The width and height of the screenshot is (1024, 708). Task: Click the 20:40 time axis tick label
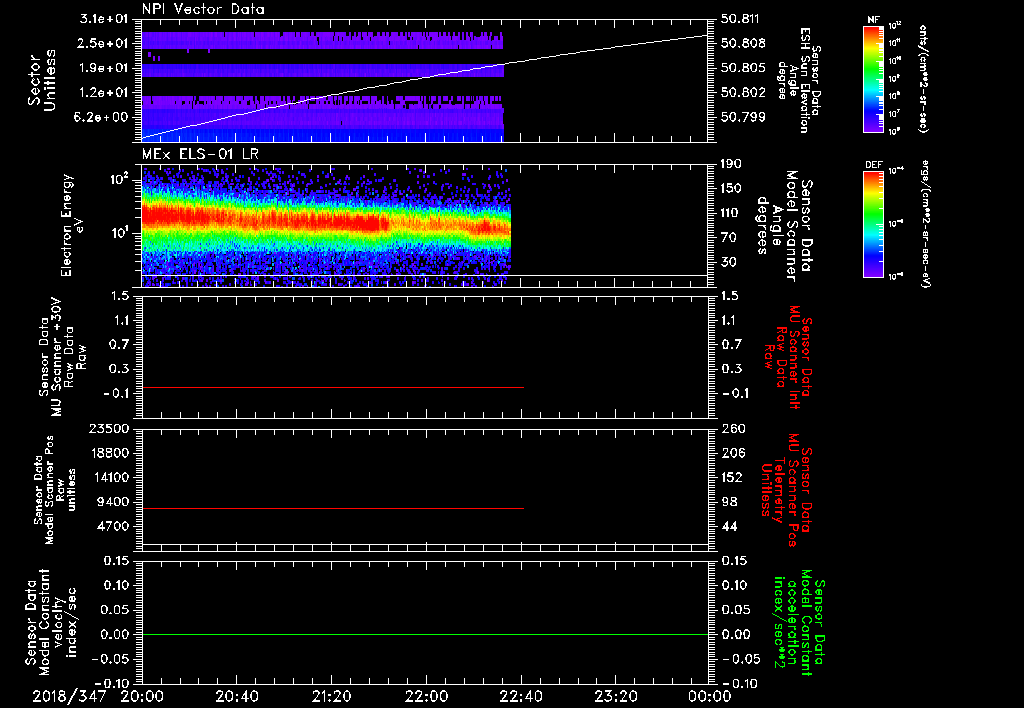coord(237,696)
